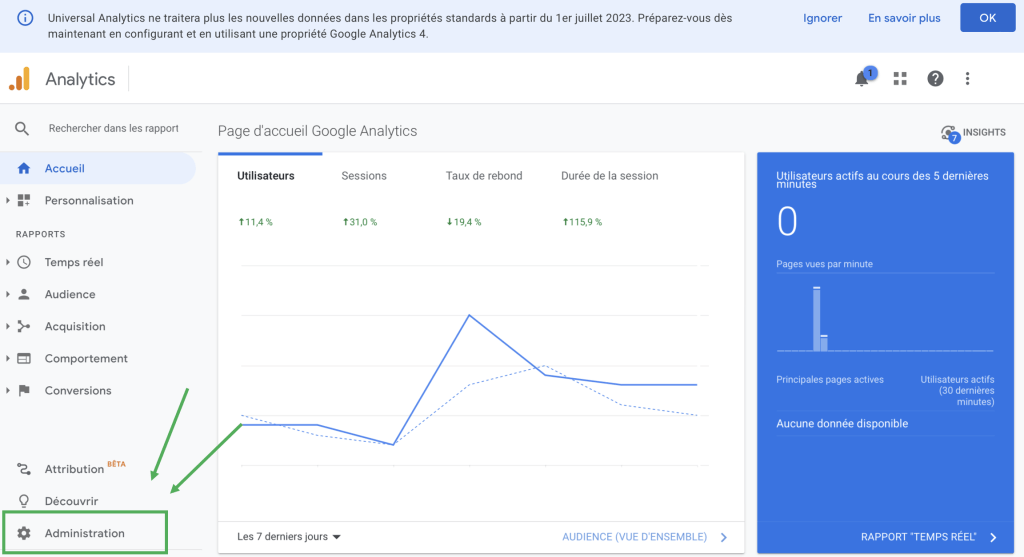Expand the Temps réel section arrow

[8, 262]
